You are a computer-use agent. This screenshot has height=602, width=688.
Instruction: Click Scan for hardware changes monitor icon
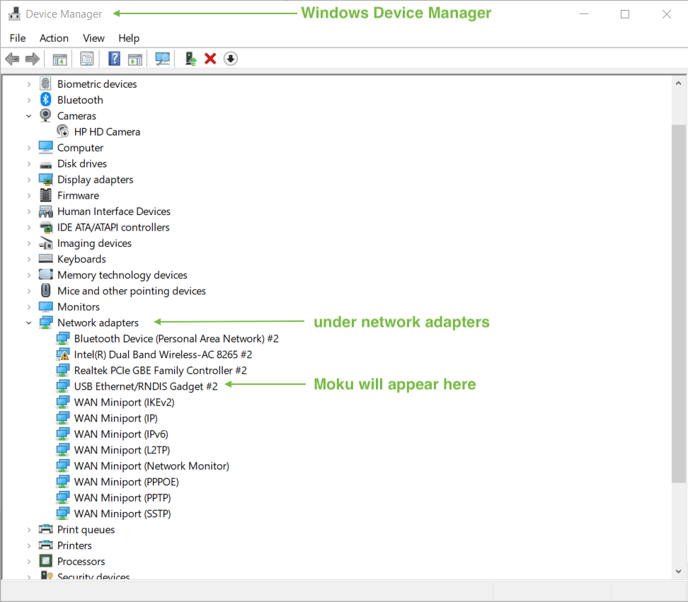tap(162, 59)
